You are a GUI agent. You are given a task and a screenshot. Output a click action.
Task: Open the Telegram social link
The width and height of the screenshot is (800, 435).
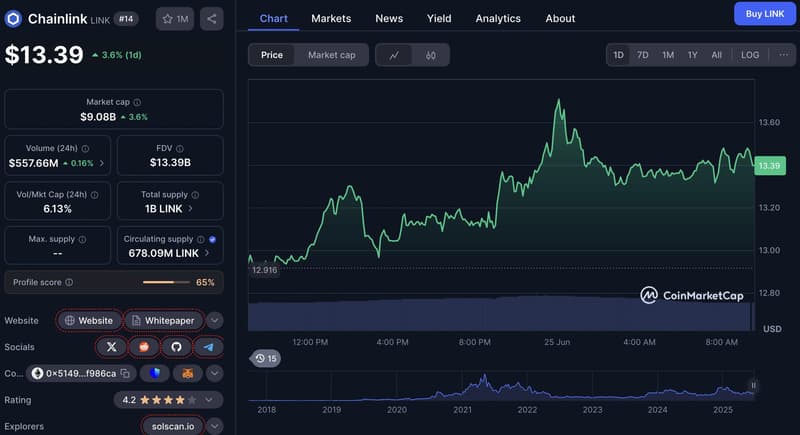pos(208,347)
